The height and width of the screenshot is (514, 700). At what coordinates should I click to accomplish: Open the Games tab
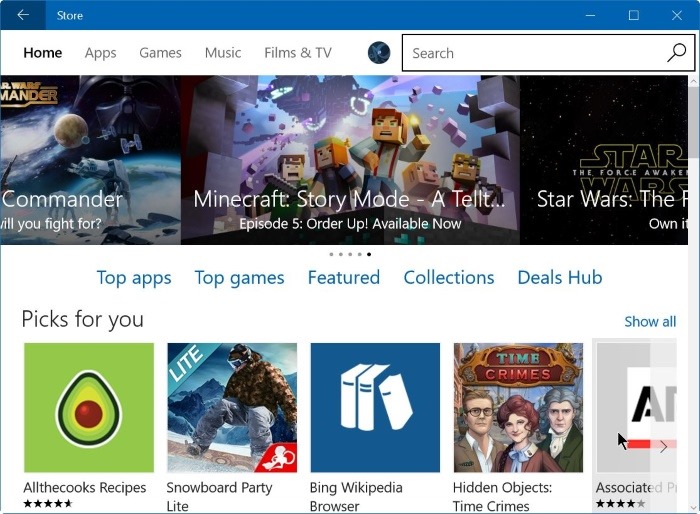[160, 53]
